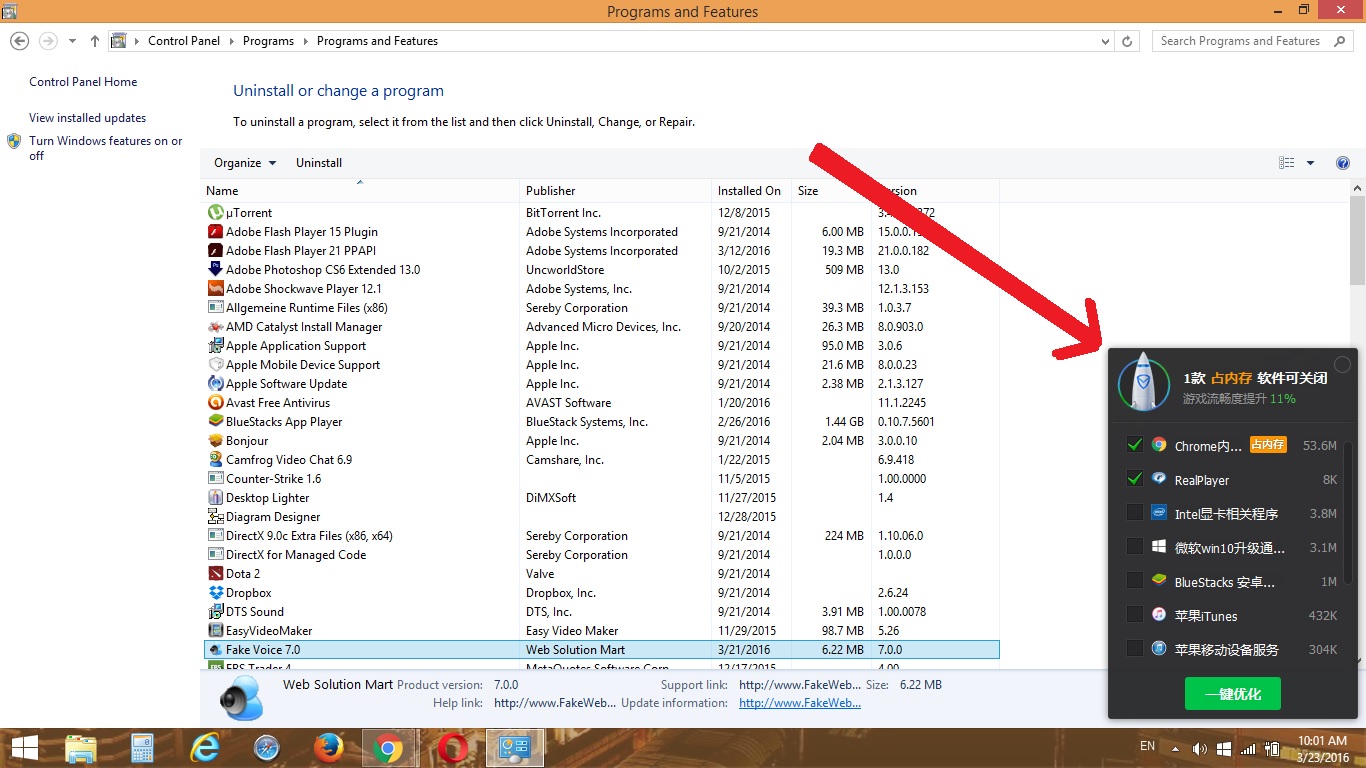
Task: Check the 苹果移动设备服务 checkbox
Action: click(x=1135, y=649)
